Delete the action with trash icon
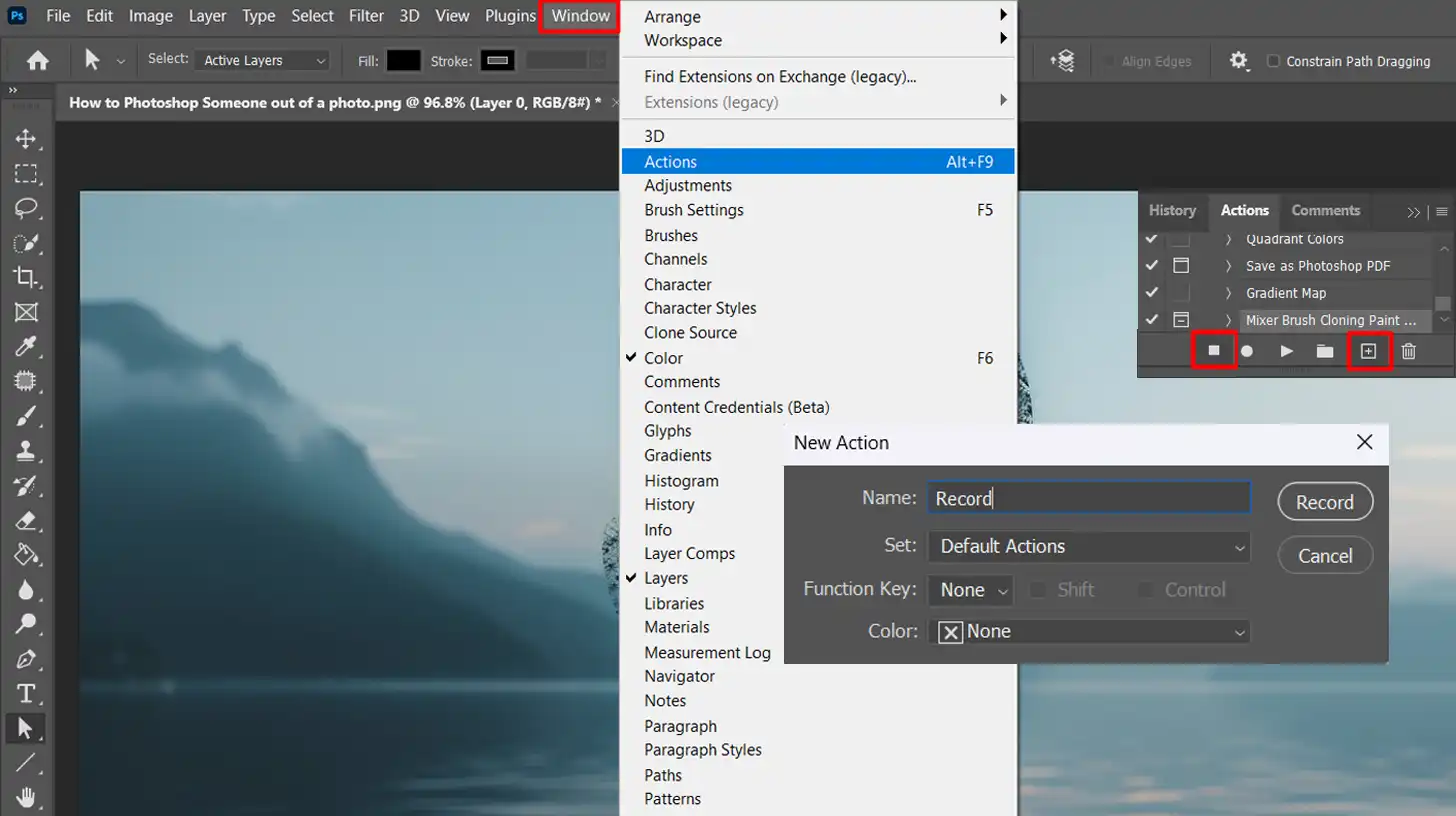1456x816 pixels. pos(1408,351)
